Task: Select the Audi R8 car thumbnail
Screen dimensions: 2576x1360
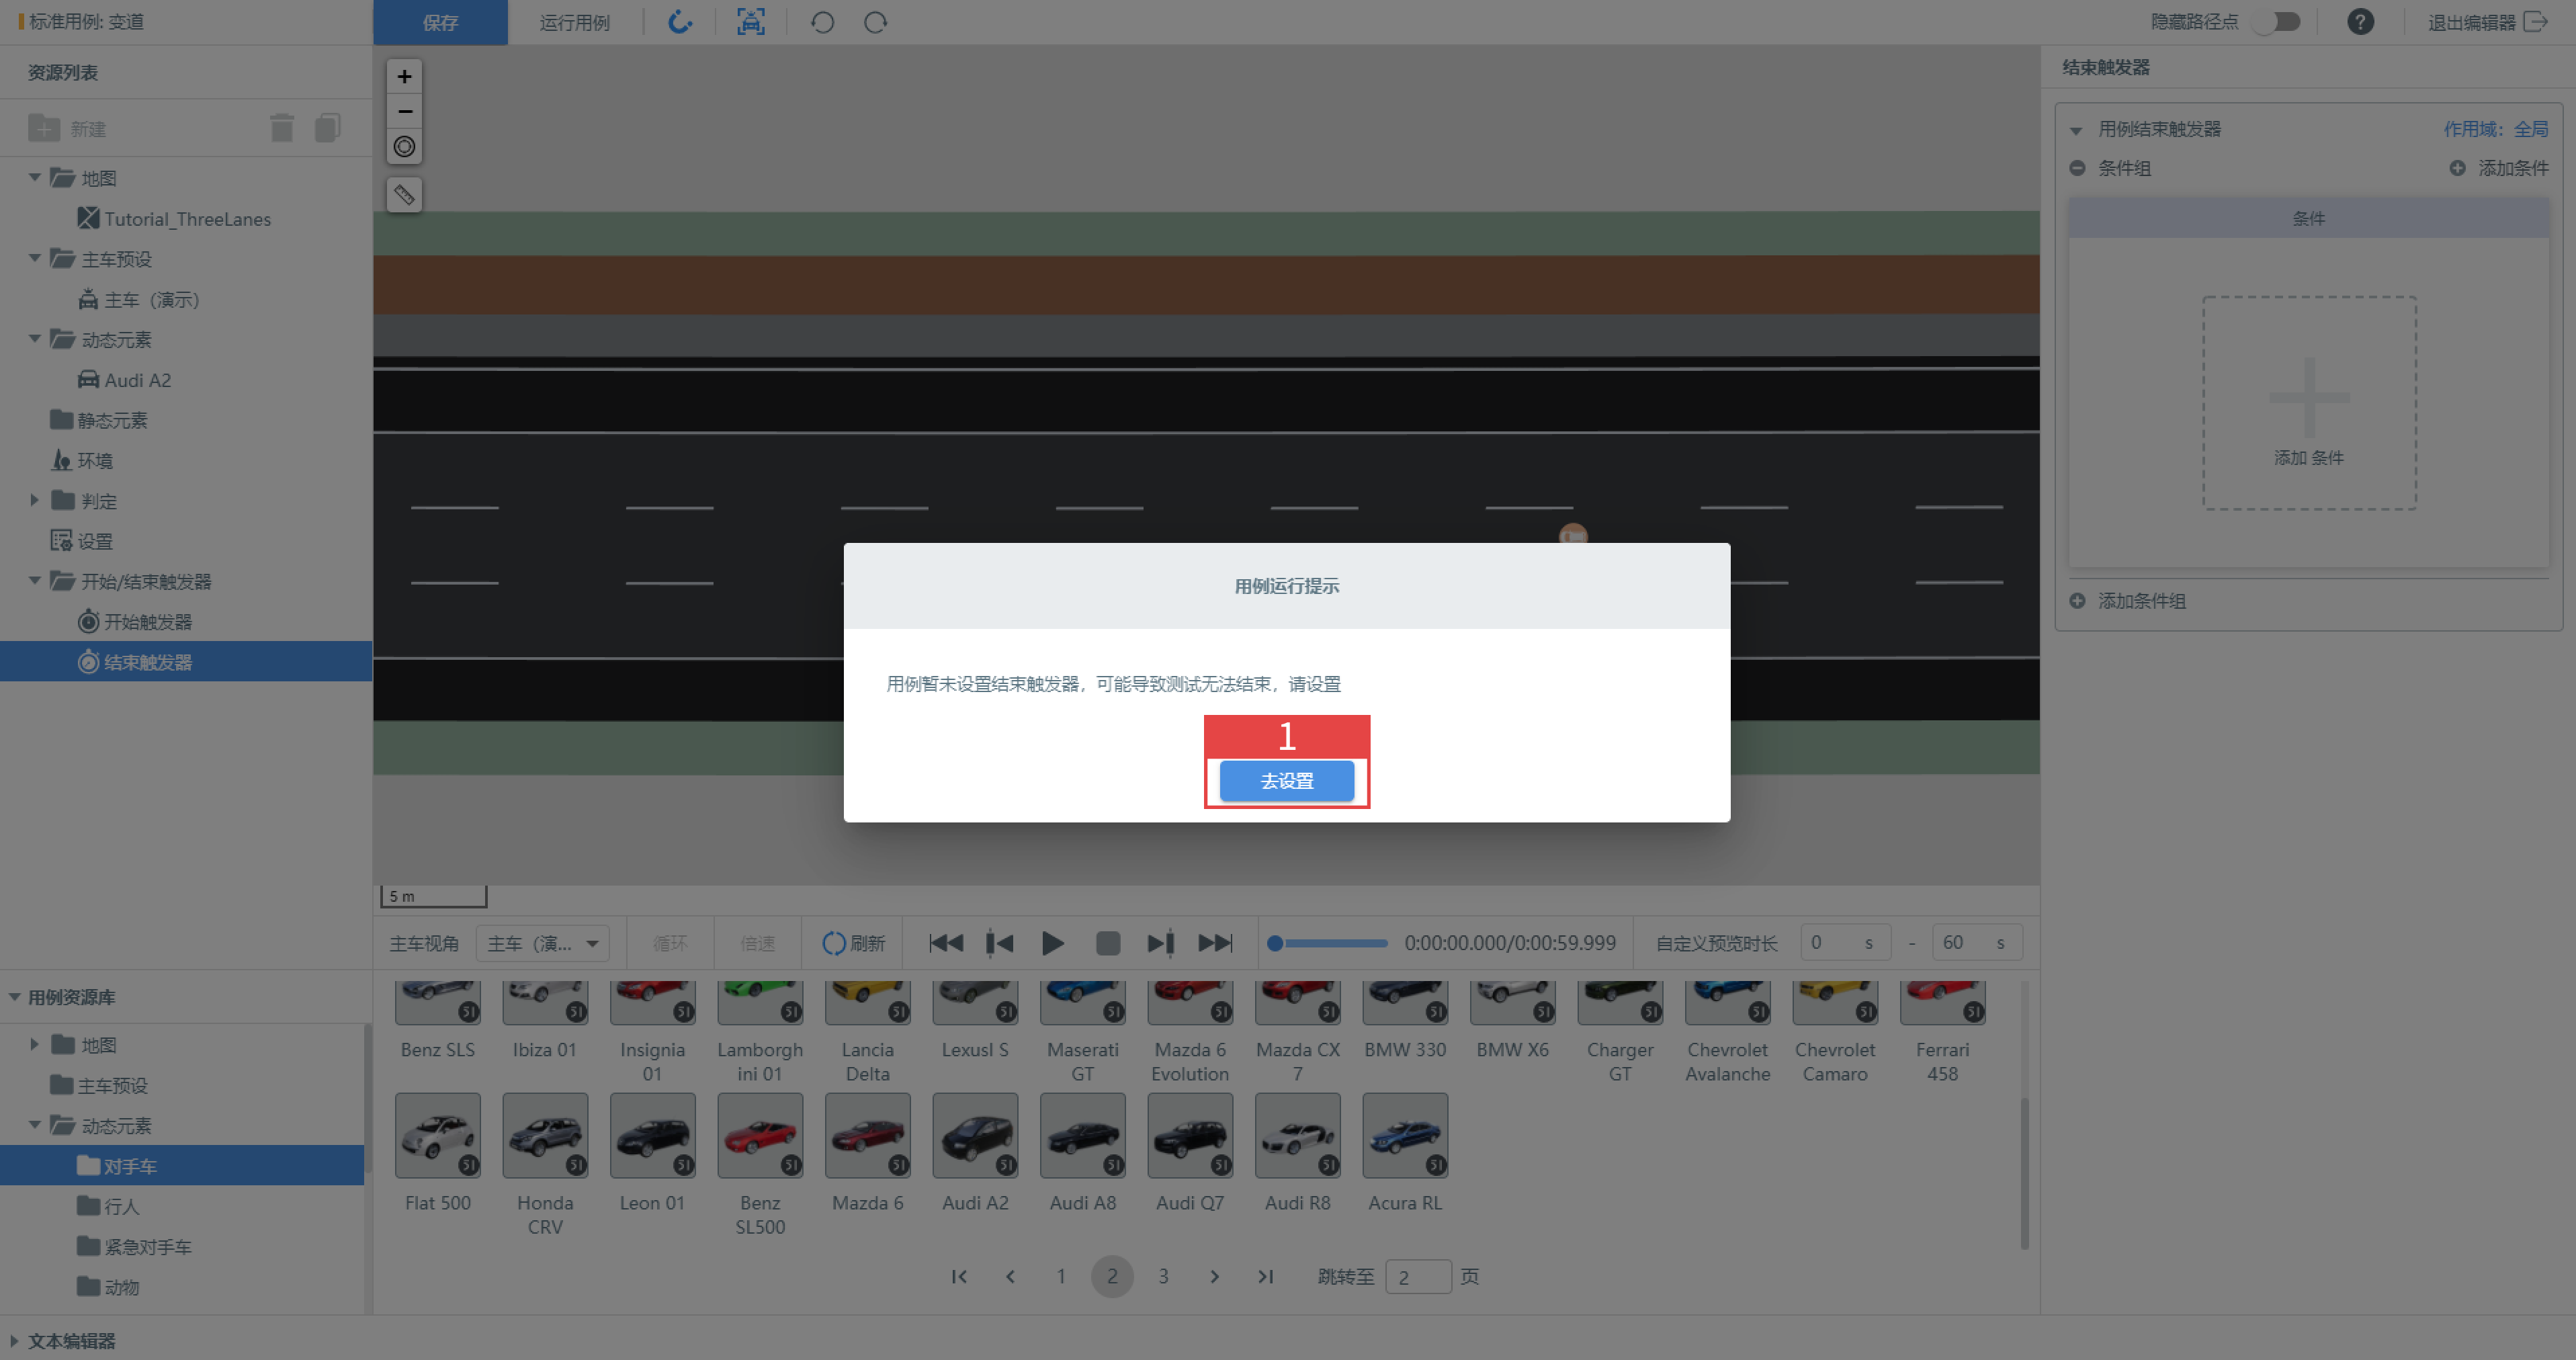Action: pos(1297,1135)
